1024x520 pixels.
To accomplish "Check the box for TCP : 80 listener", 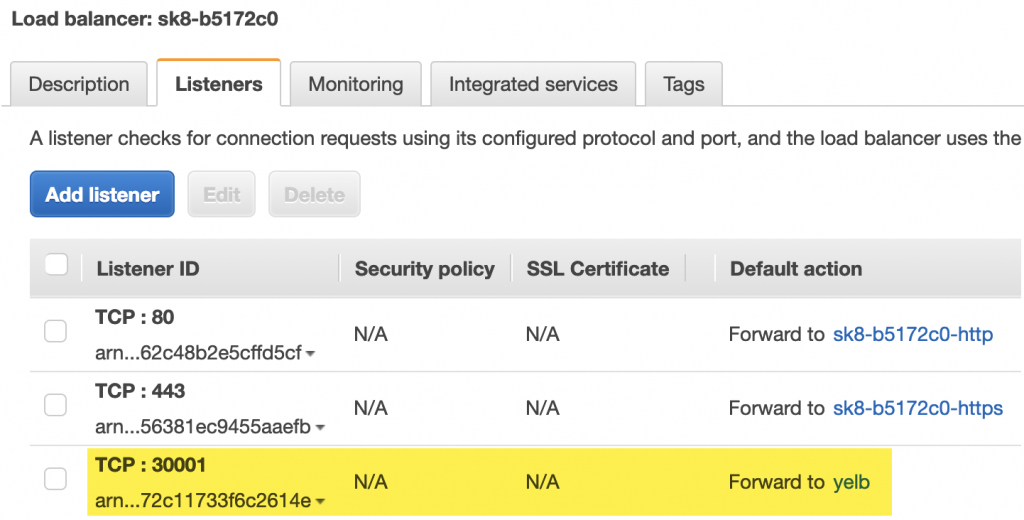I will point(56,331).
